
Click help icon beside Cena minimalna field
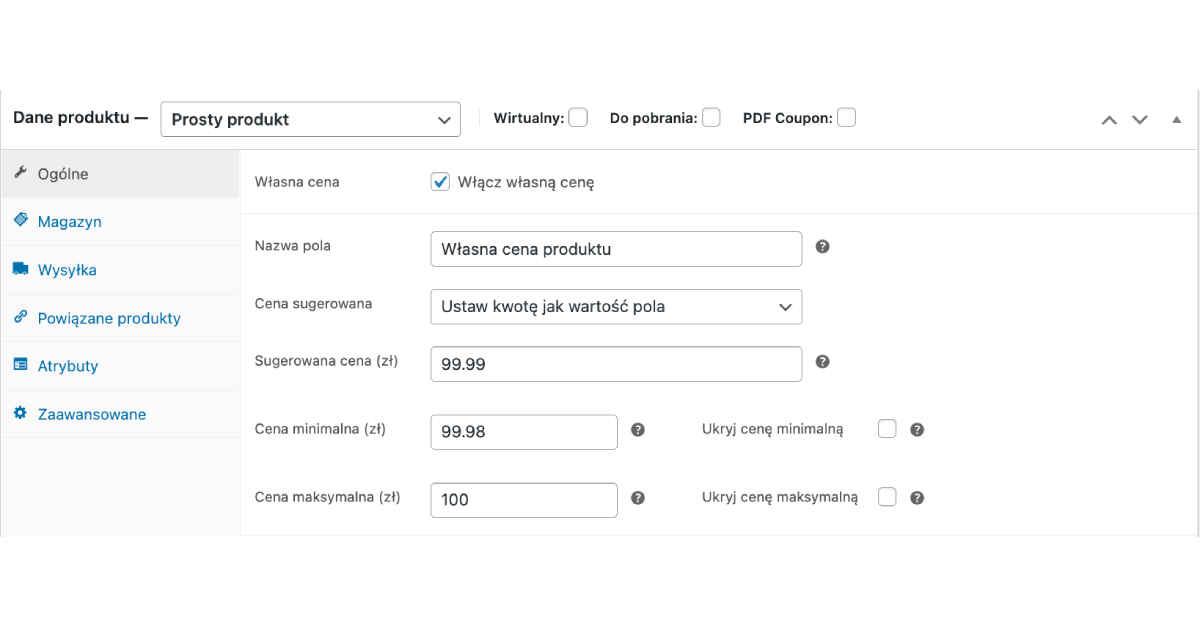point(638,430)
